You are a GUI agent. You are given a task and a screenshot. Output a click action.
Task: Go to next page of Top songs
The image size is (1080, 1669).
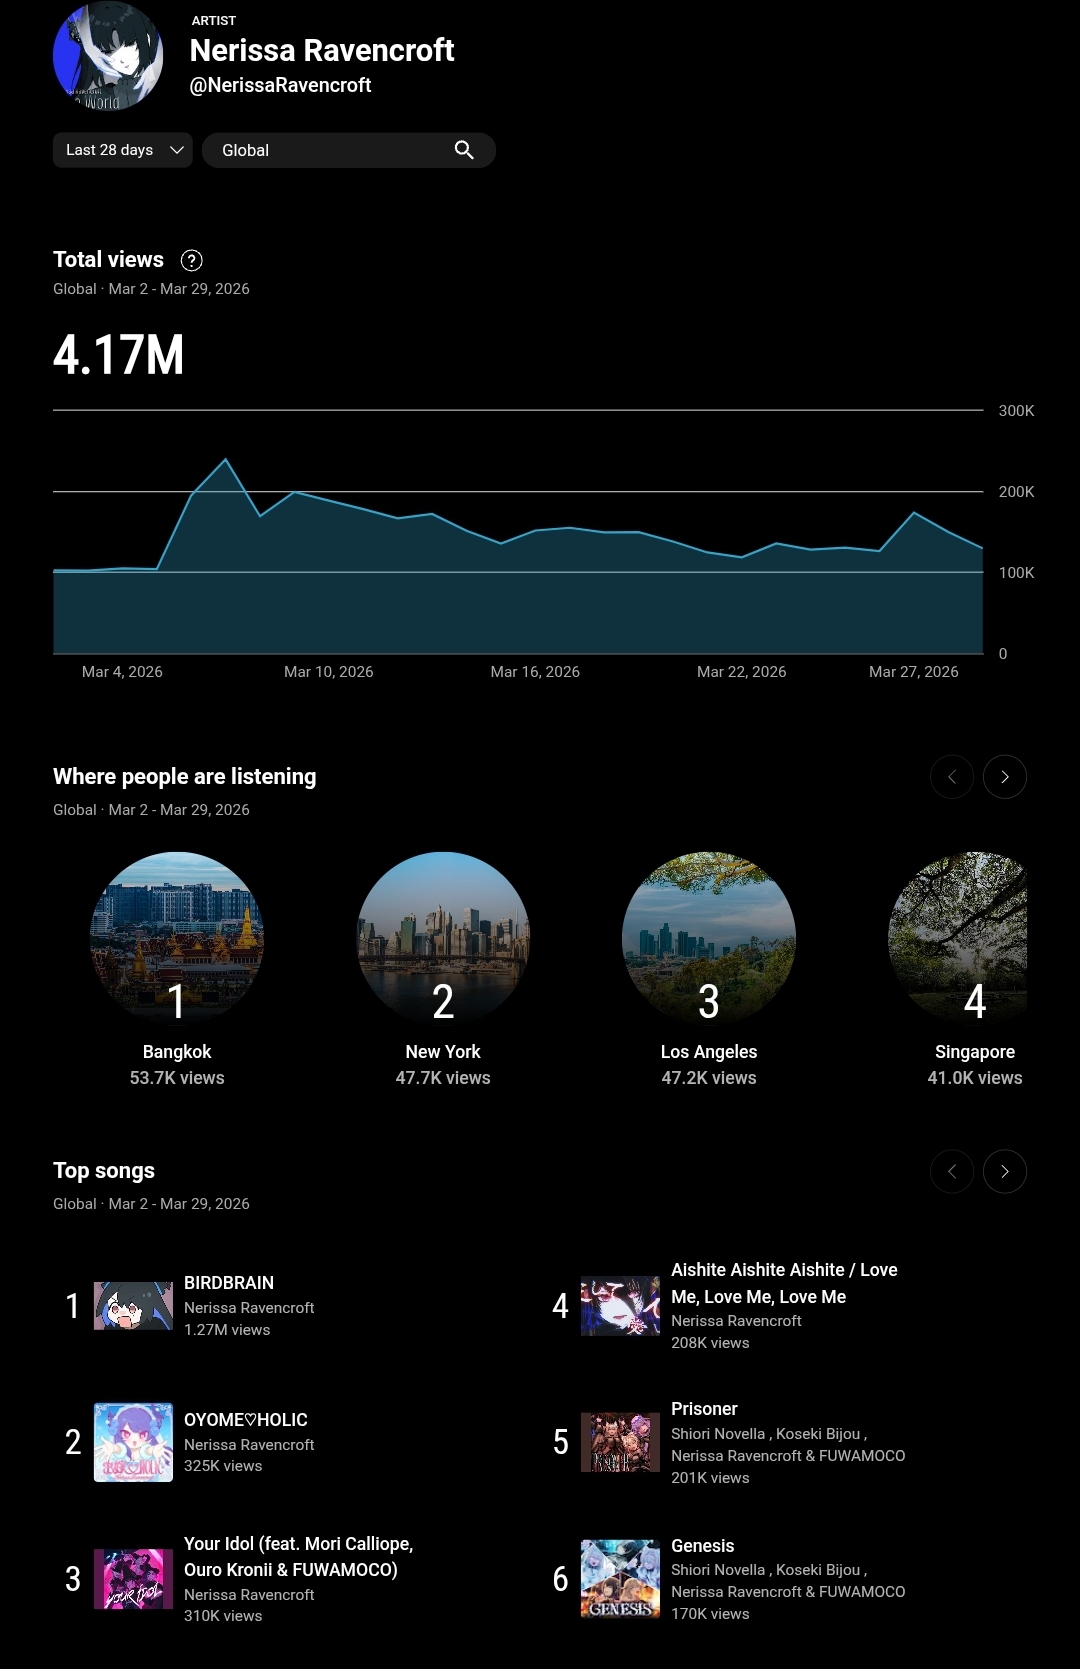coord(1004,1171)
